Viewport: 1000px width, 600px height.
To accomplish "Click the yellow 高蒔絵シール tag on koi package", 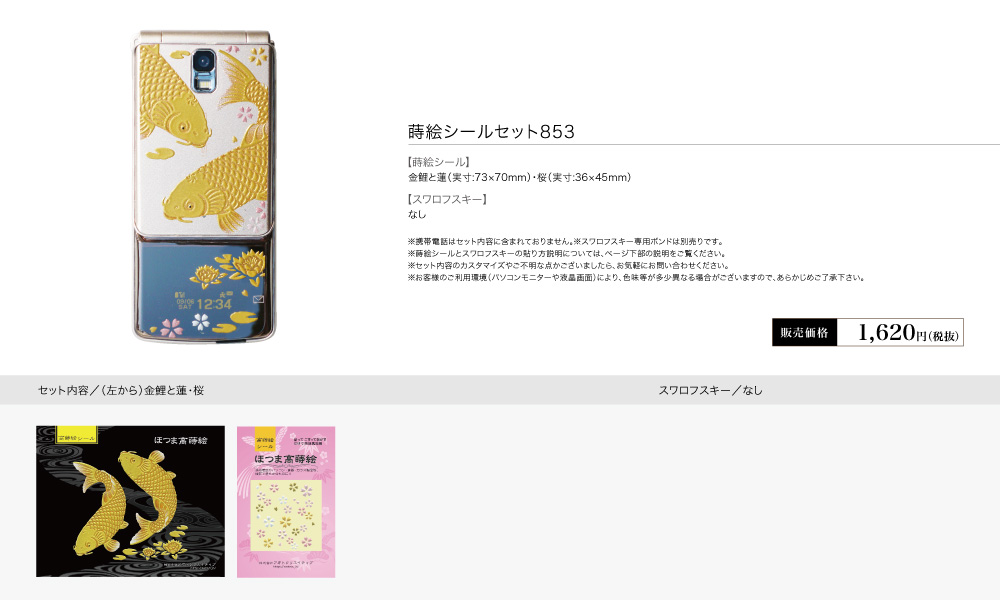I will click(x=77, y=436).
